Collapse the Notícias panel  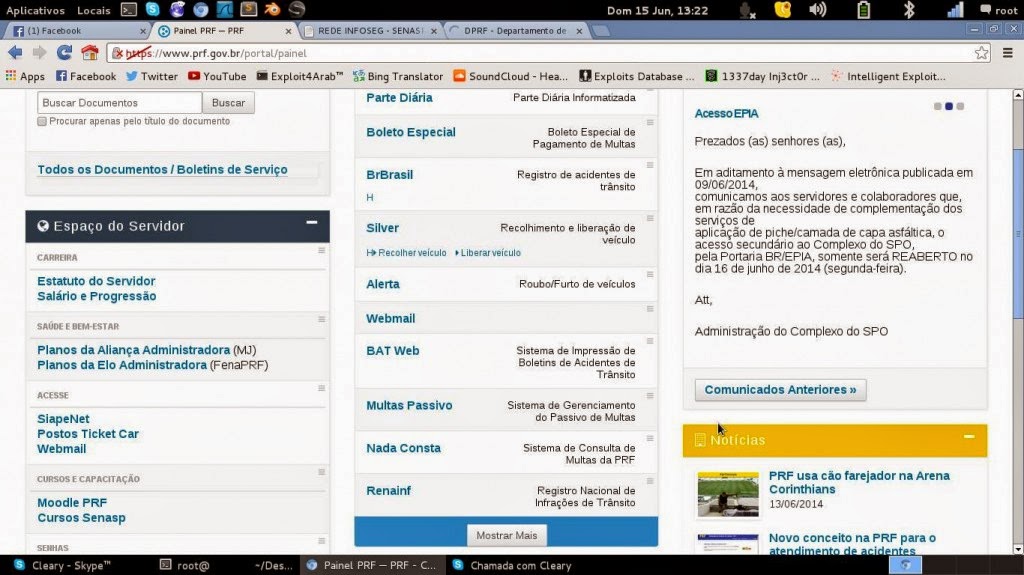[x=968, y=436]
